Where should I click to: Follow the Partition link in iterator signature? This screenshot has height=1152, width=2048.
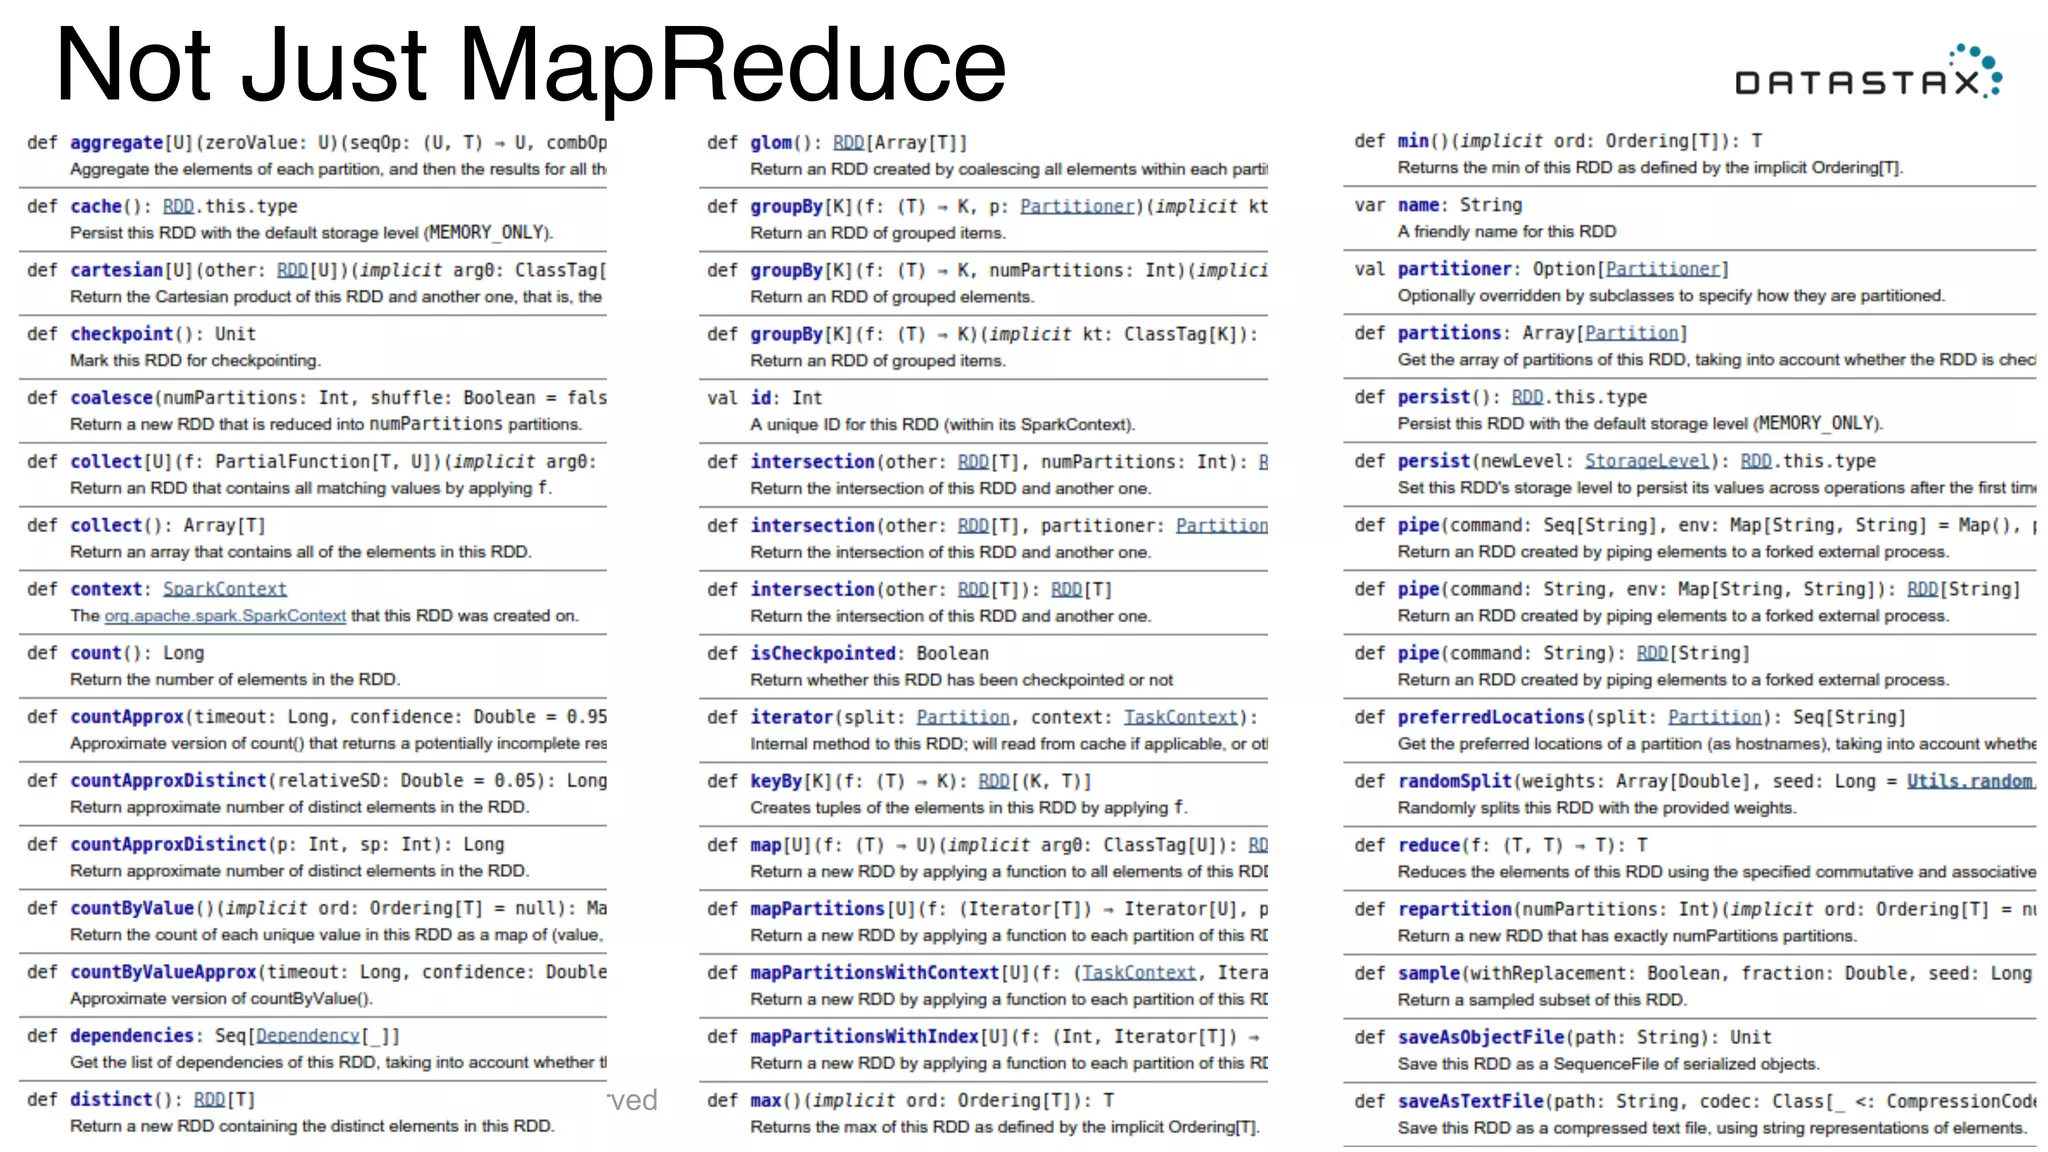click(963, 717)
